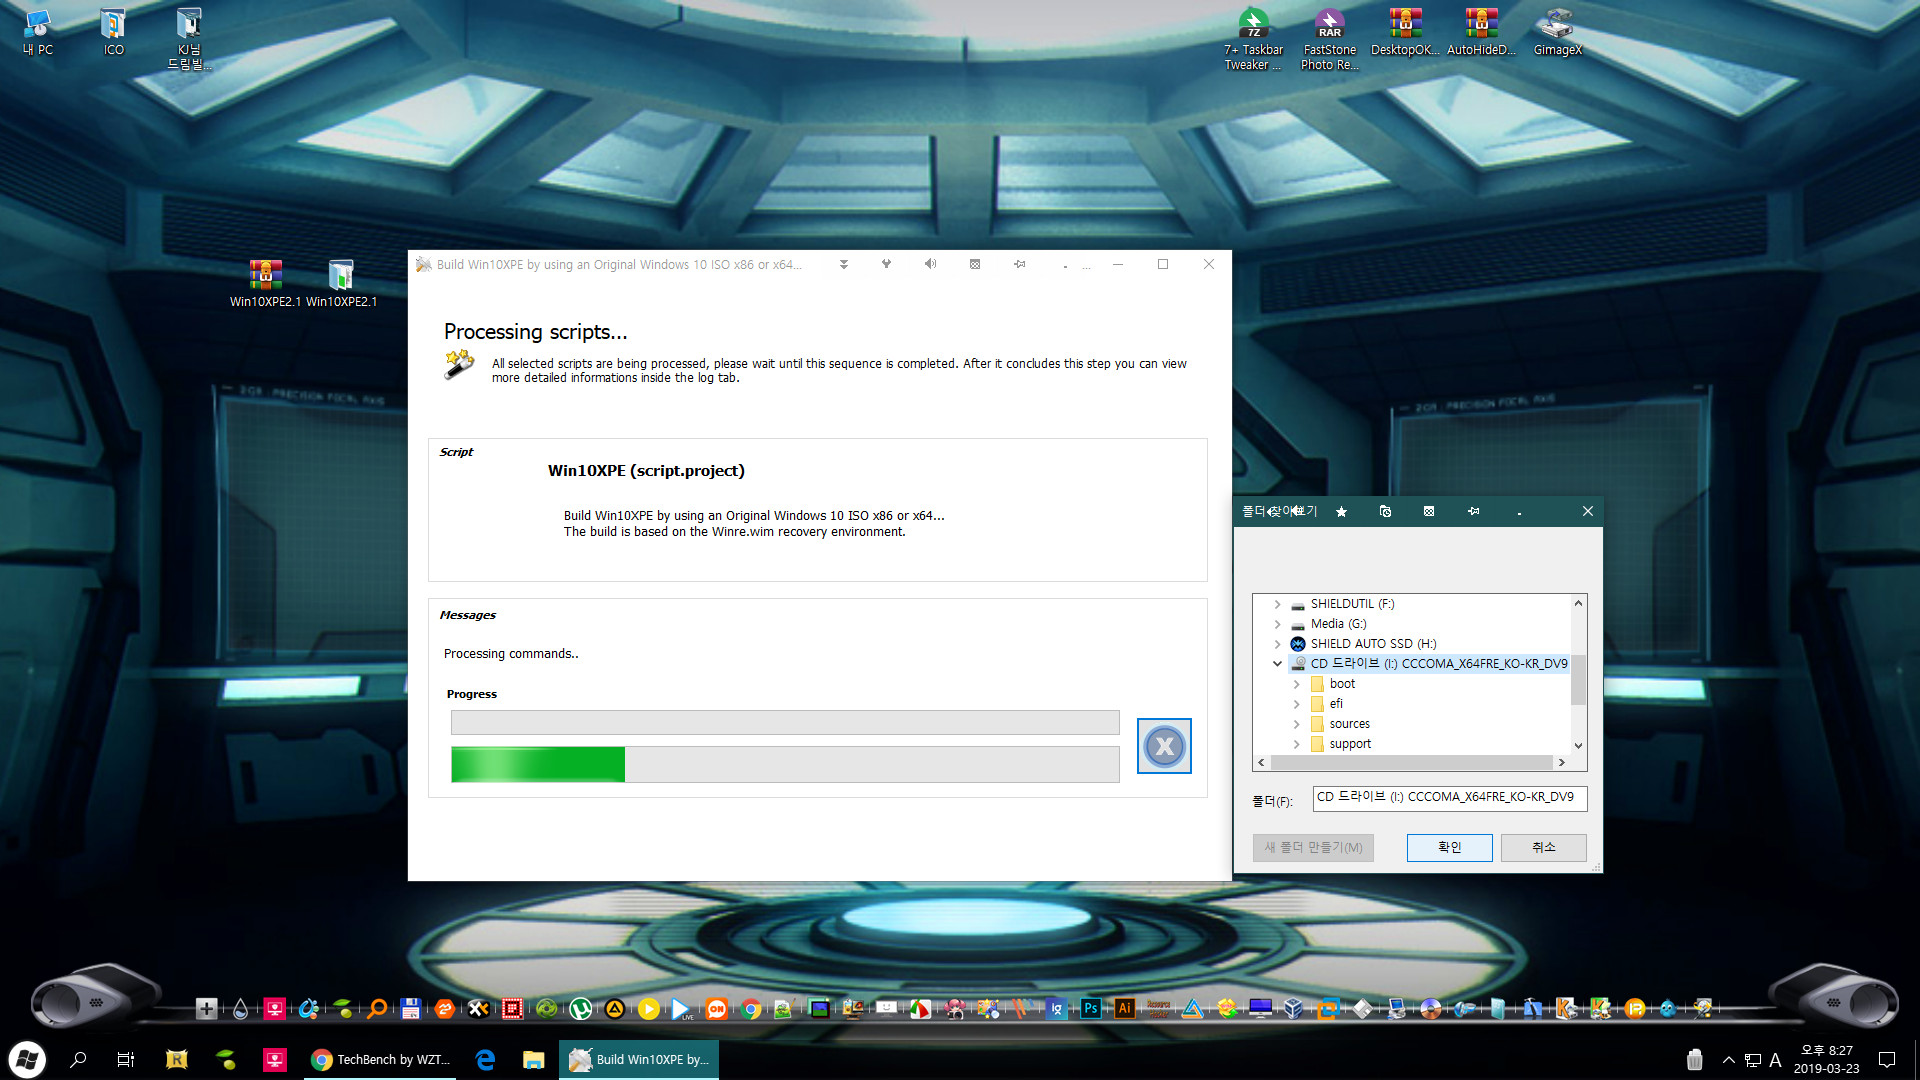Screen dimensions: 1920x1080
Task: Open Google Chrome icon in the dock
Action: (x=750, y=1008)
